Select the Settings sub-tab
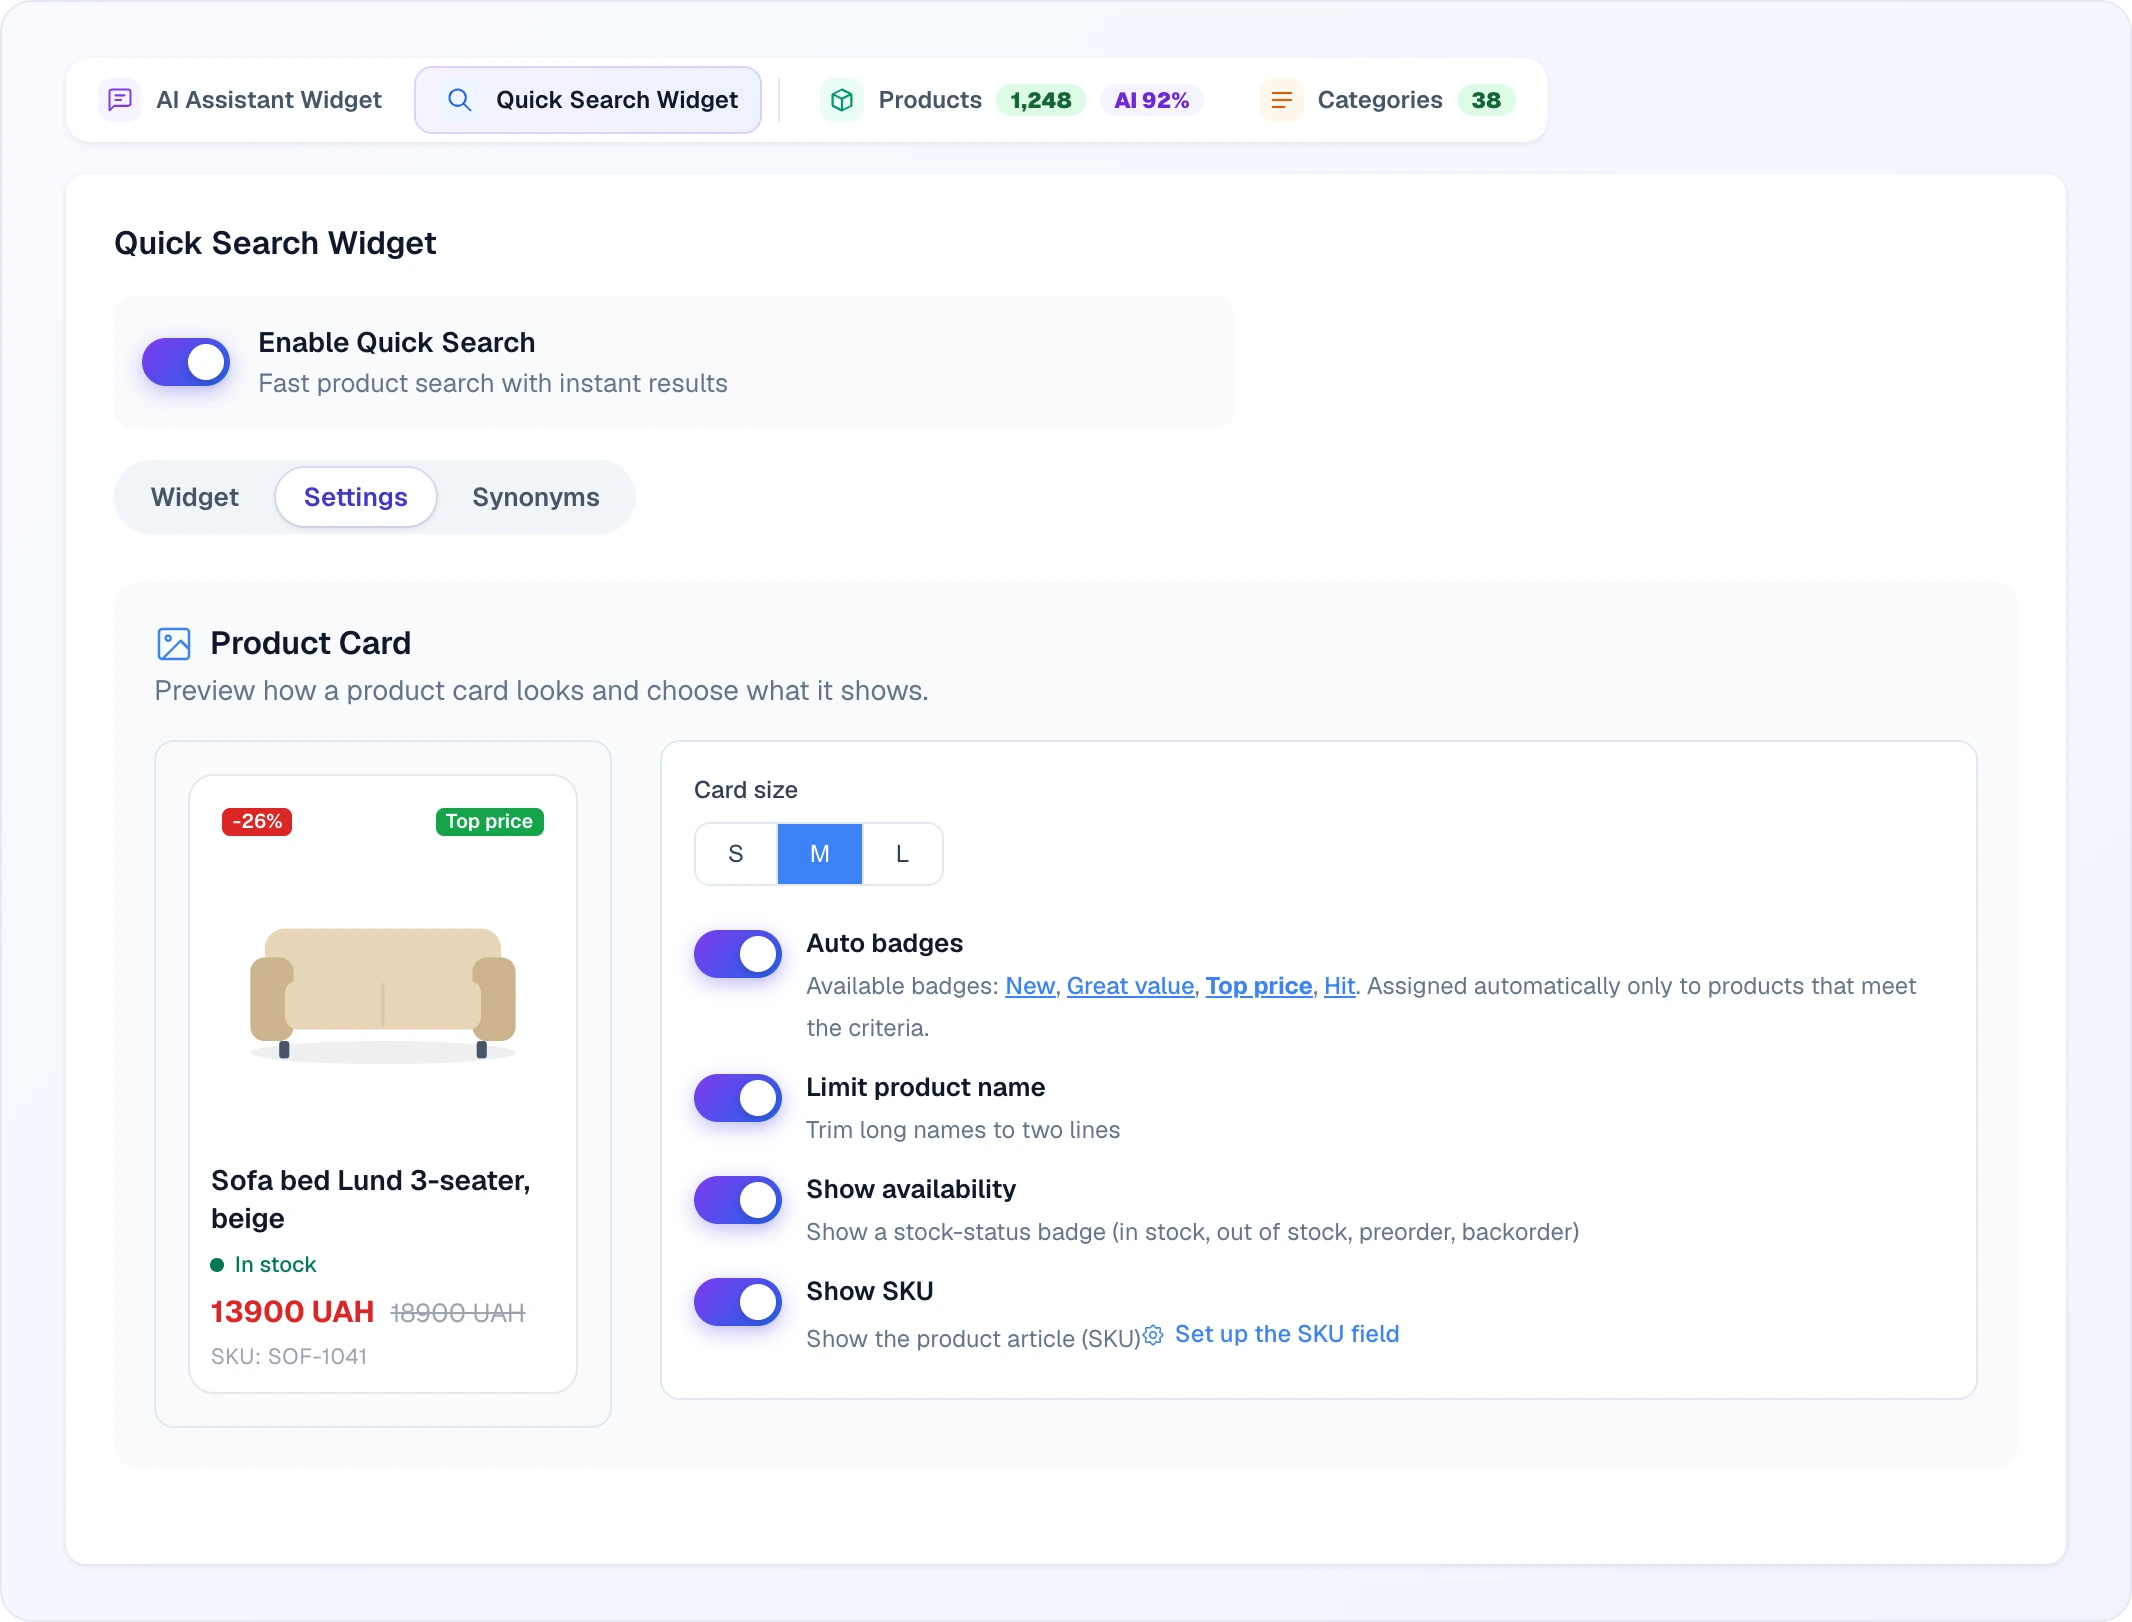Image resolution: width=2132 pixels, height=1622 pixels. tap(356, 497)
